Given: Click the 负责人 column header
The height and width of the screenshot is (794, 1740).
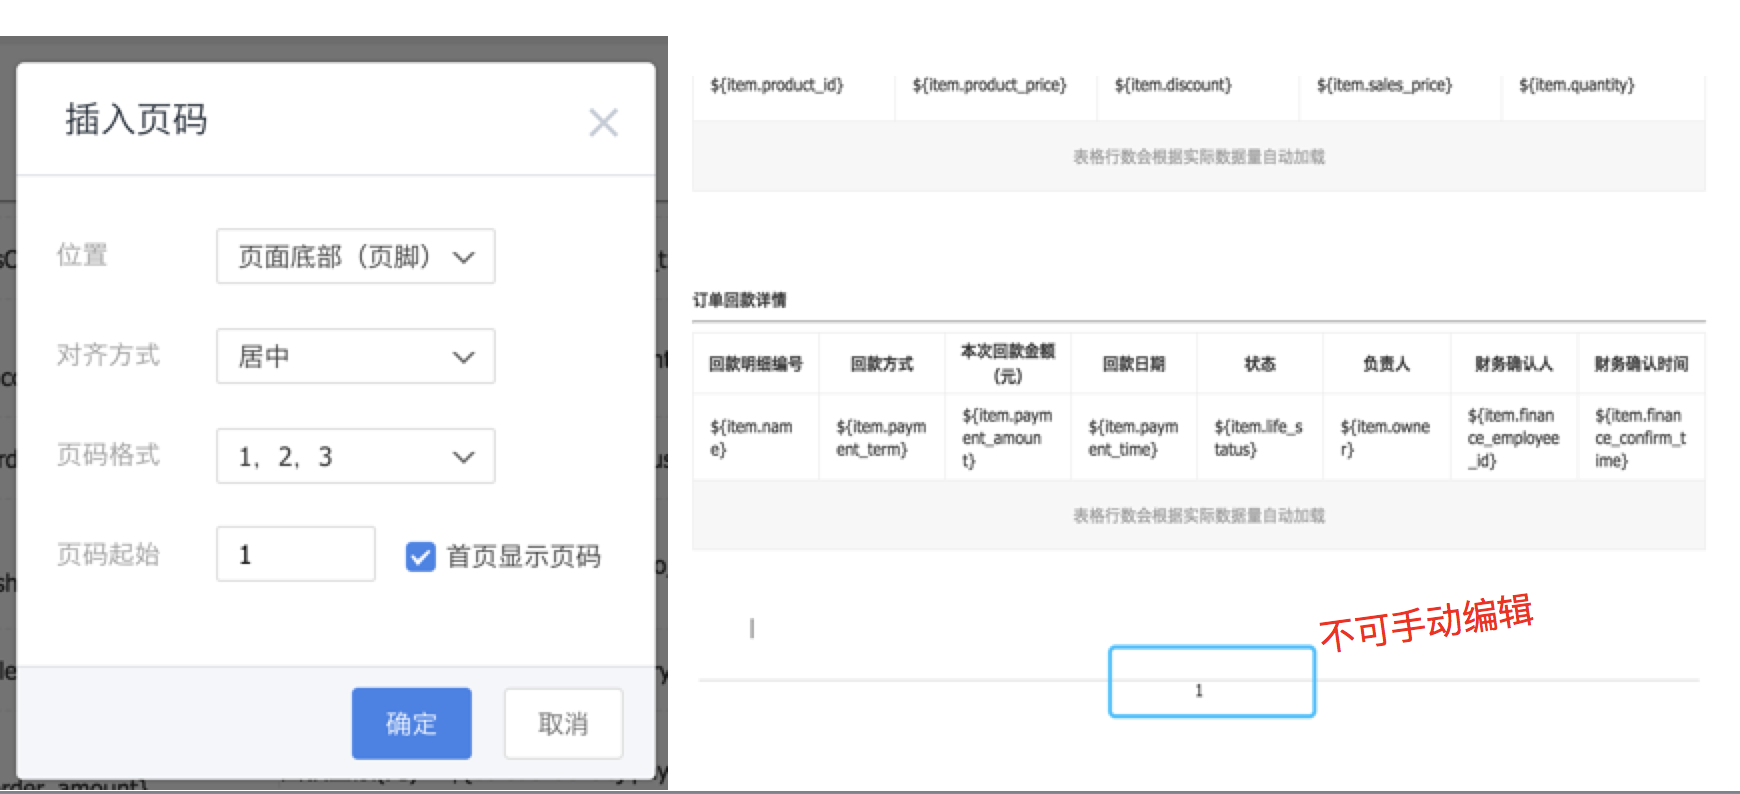Looking at the screenshot, I should click(1386, 364).
